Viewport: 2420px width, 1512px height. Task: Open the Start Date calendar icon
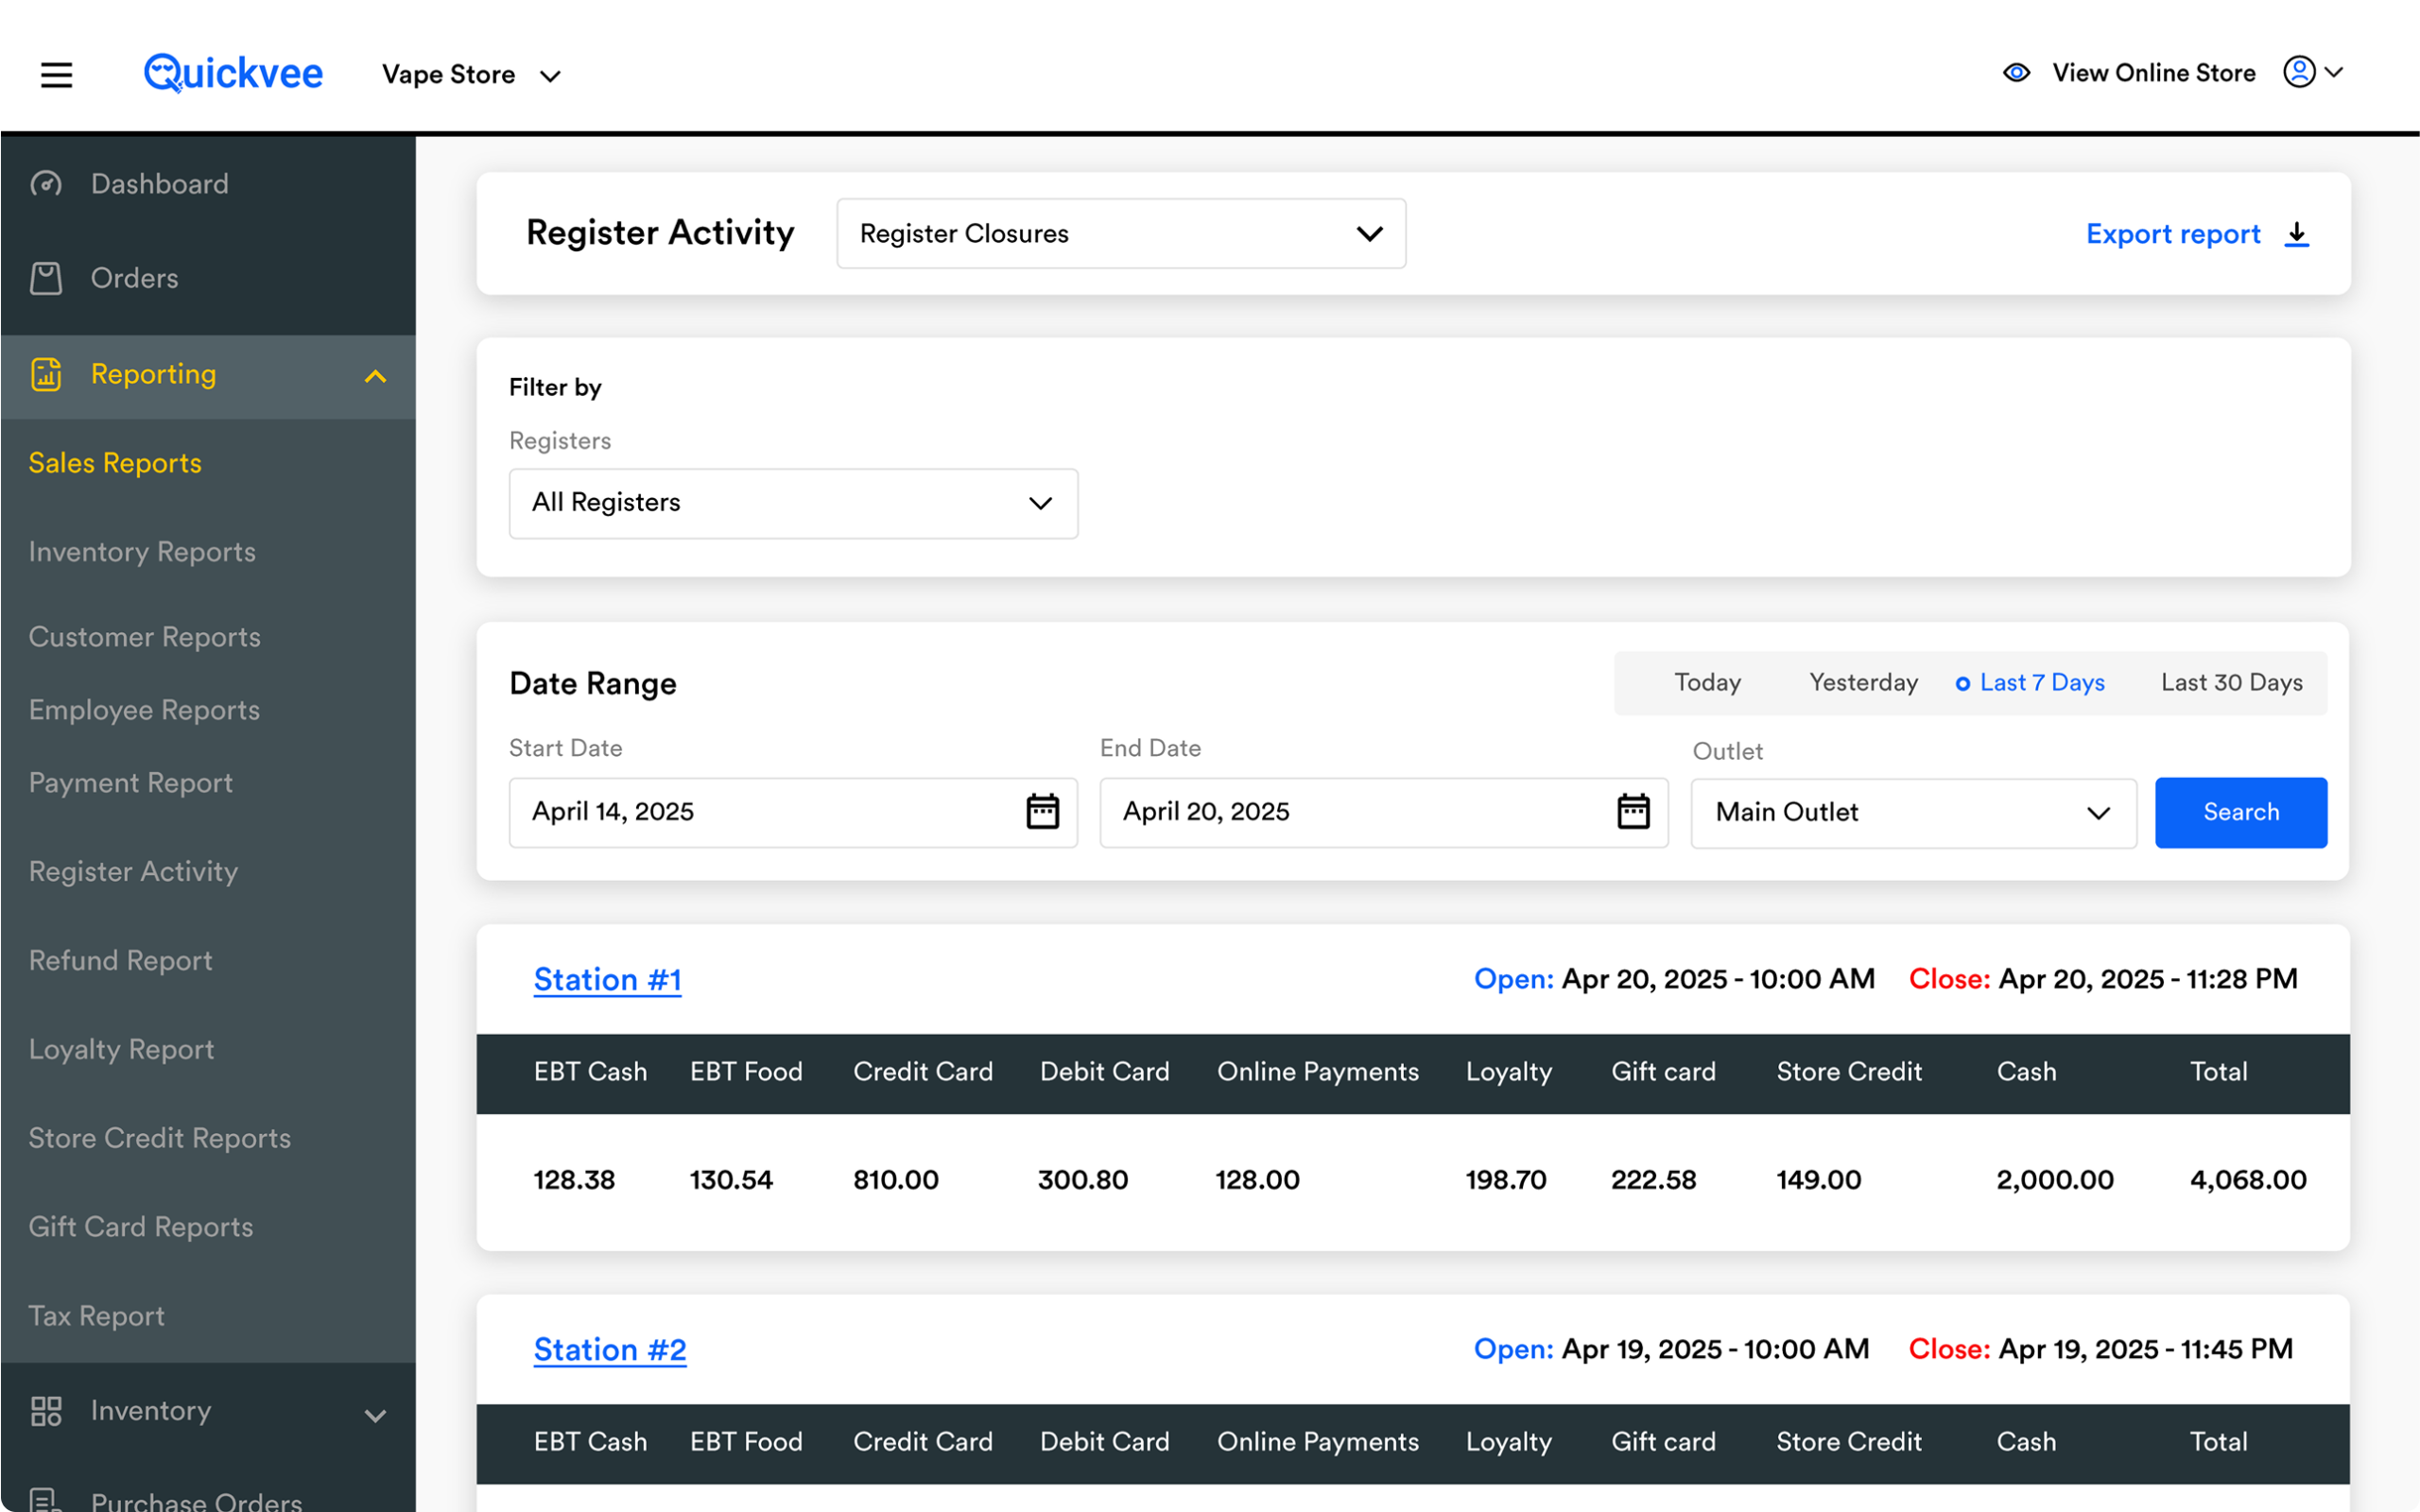click(1042, 811)
